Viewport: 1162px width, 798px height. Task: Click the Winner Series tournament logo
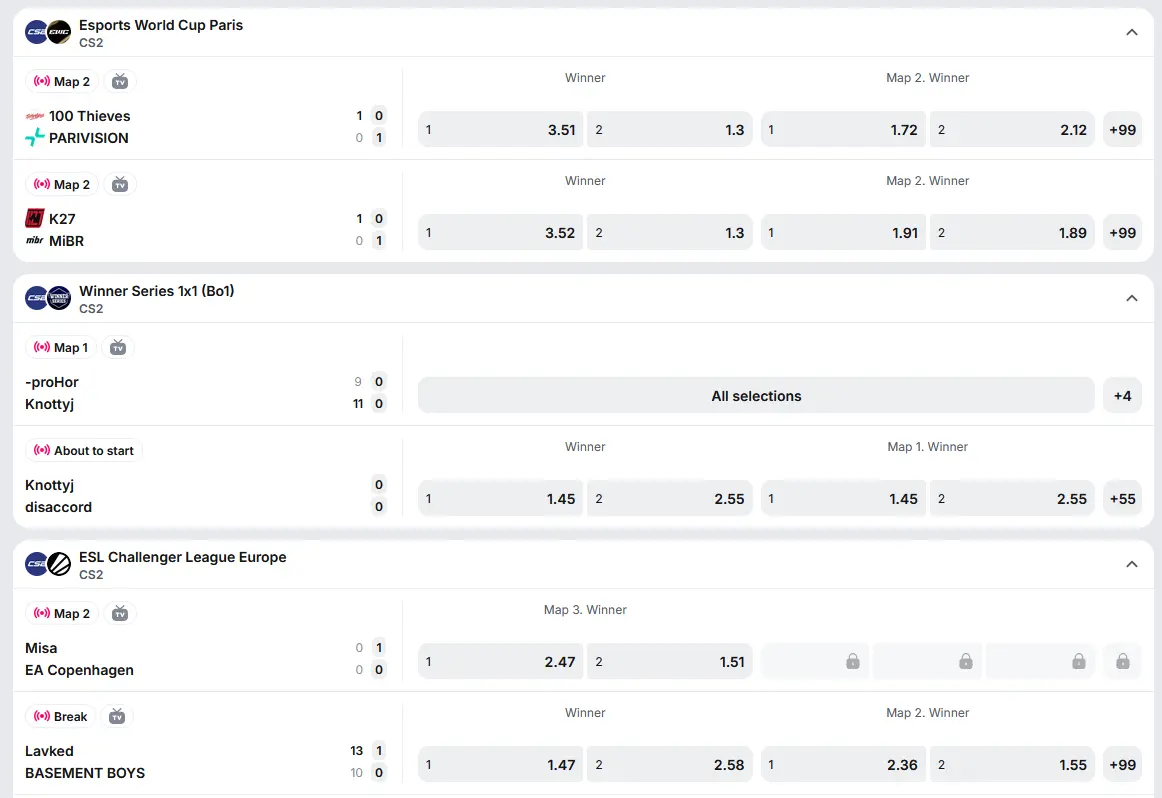[59, 298]
